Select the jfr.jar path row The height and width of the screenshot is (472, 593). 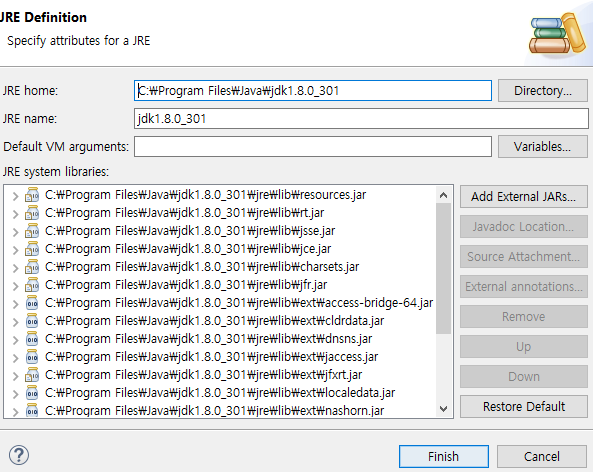coord(186,285)
